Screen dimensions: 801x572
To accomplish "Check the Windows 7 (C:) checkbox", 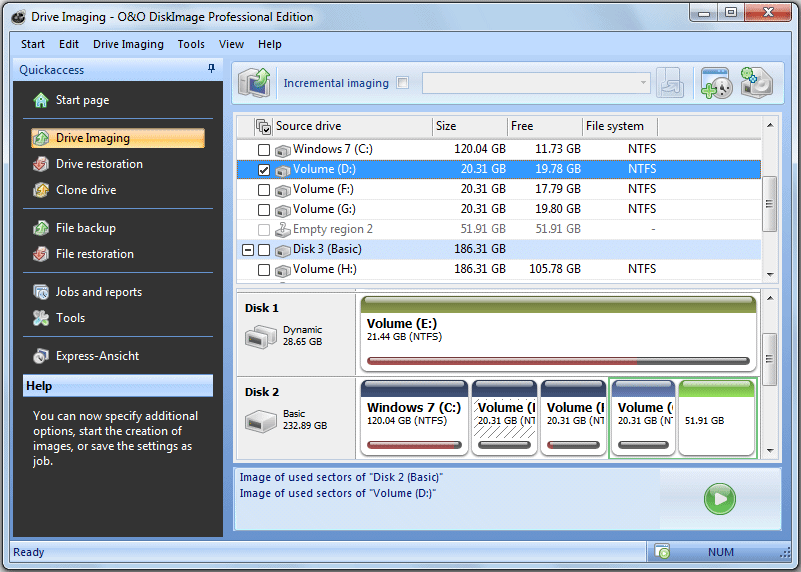I will 264,150.
